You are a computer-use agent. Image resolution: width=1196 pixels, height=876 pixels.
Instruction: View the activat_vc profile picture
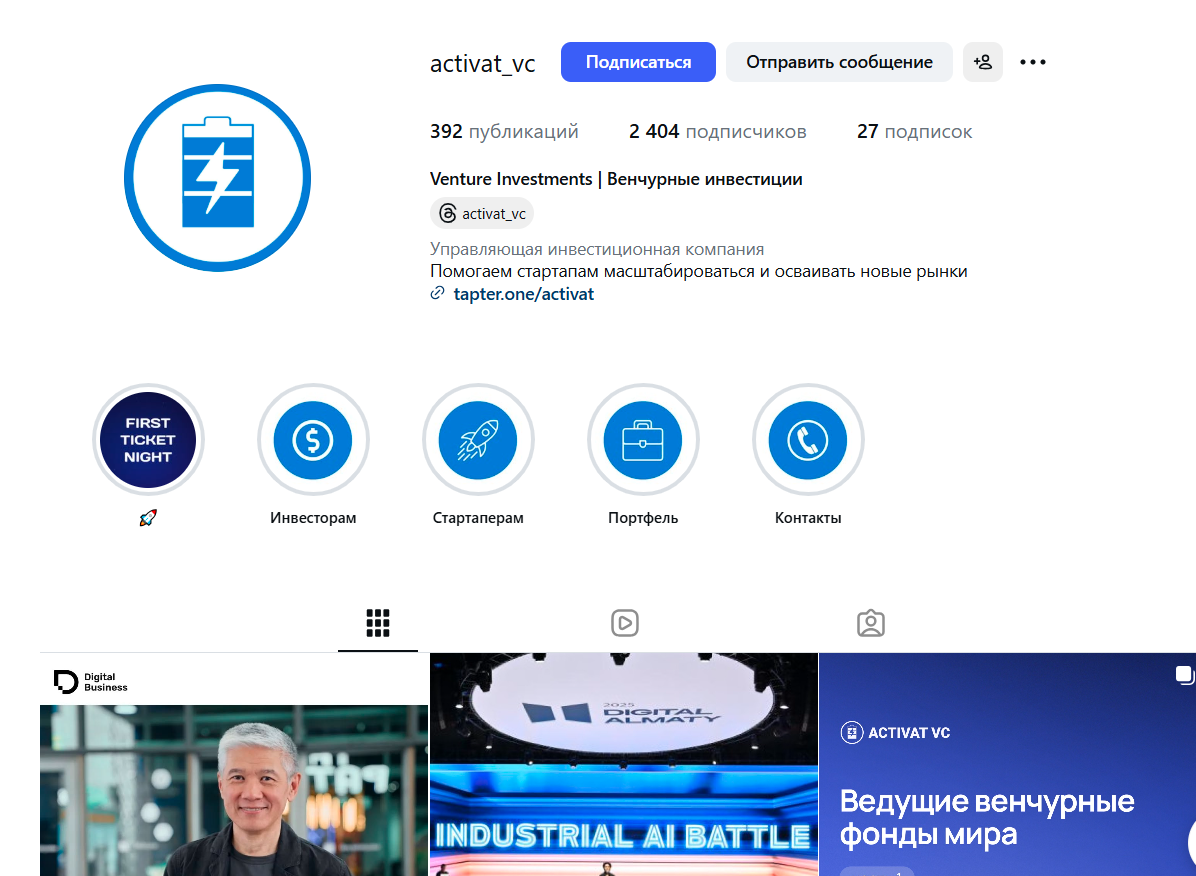[217, 178]
